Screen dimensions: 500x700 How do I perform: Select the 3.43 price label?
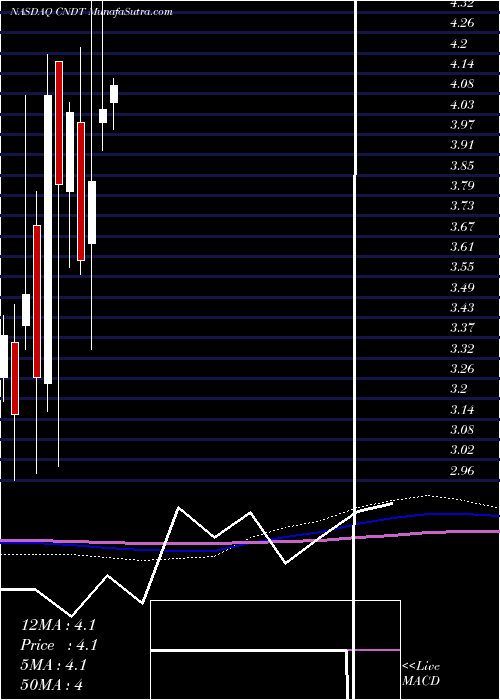tap(462, 308)
